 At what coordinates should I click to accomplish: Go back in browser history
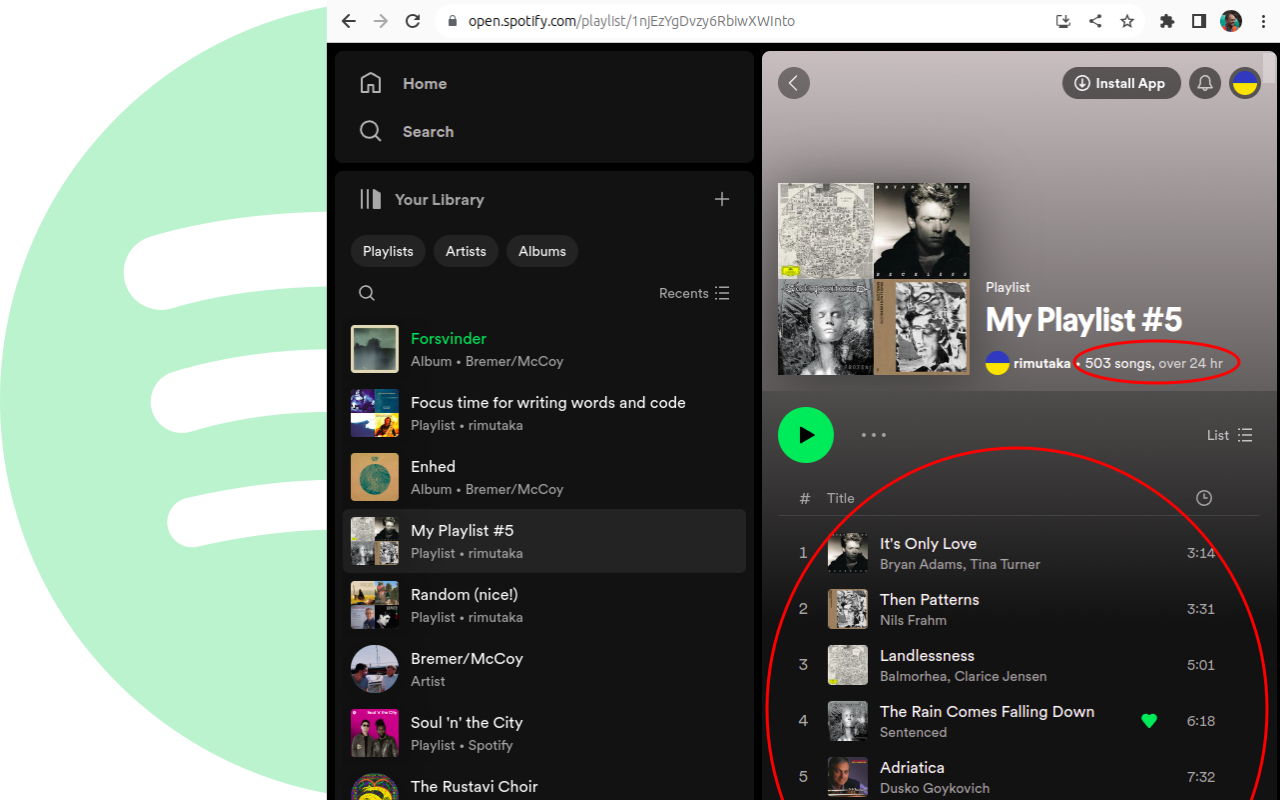[348, 21]
